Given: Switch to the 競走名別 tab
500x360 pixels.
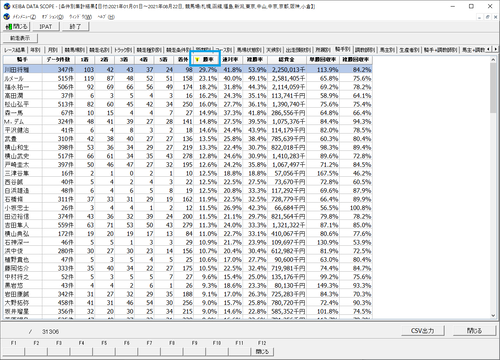Looking at the screenshot, I should click(99, 50).
